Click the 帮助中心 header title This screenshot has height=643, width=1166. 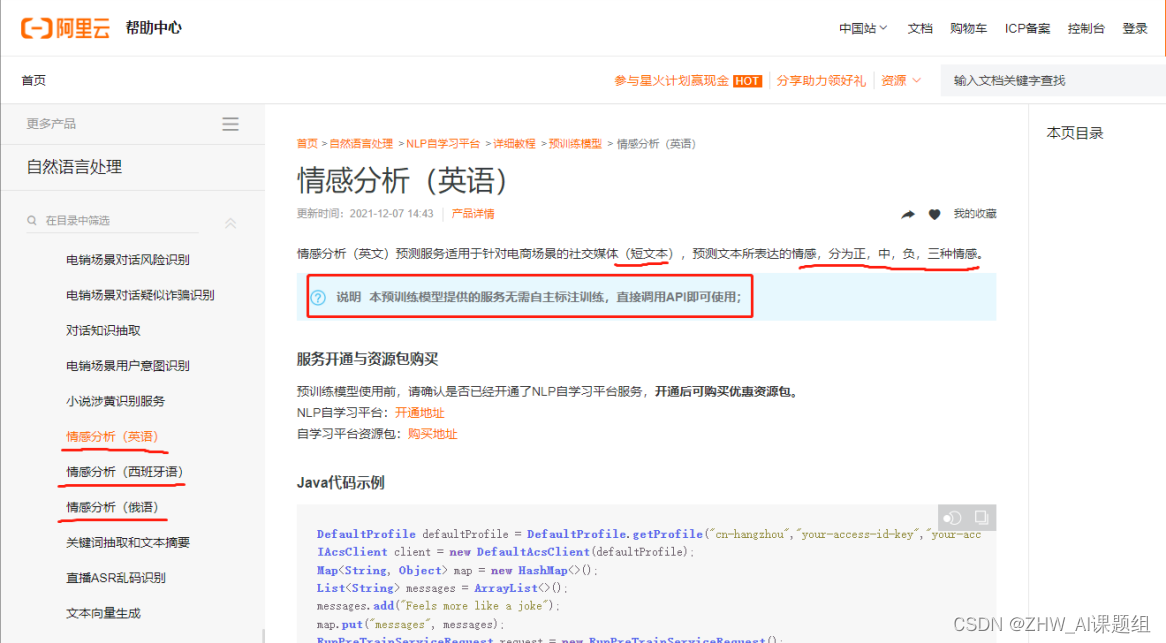153,28
